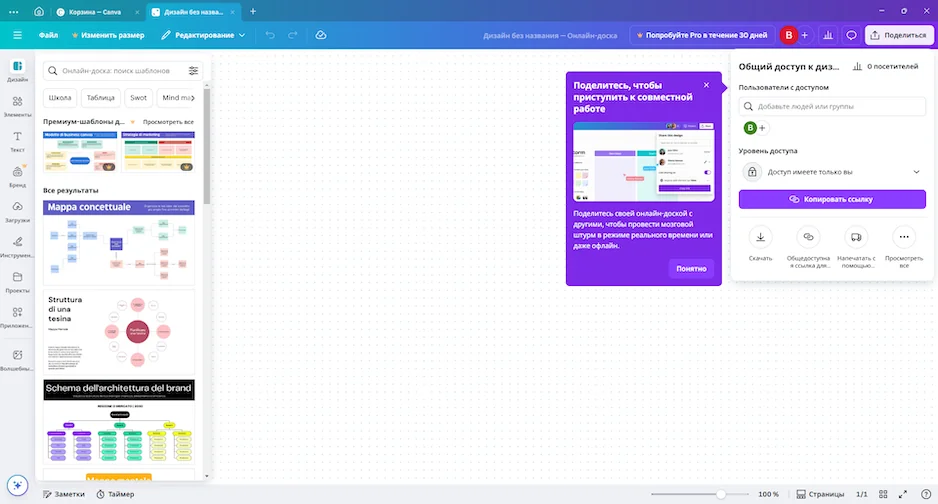This screenshot has width=938, height=504.
Task: Open Notes at bottom bar
Action: (63, 494)
